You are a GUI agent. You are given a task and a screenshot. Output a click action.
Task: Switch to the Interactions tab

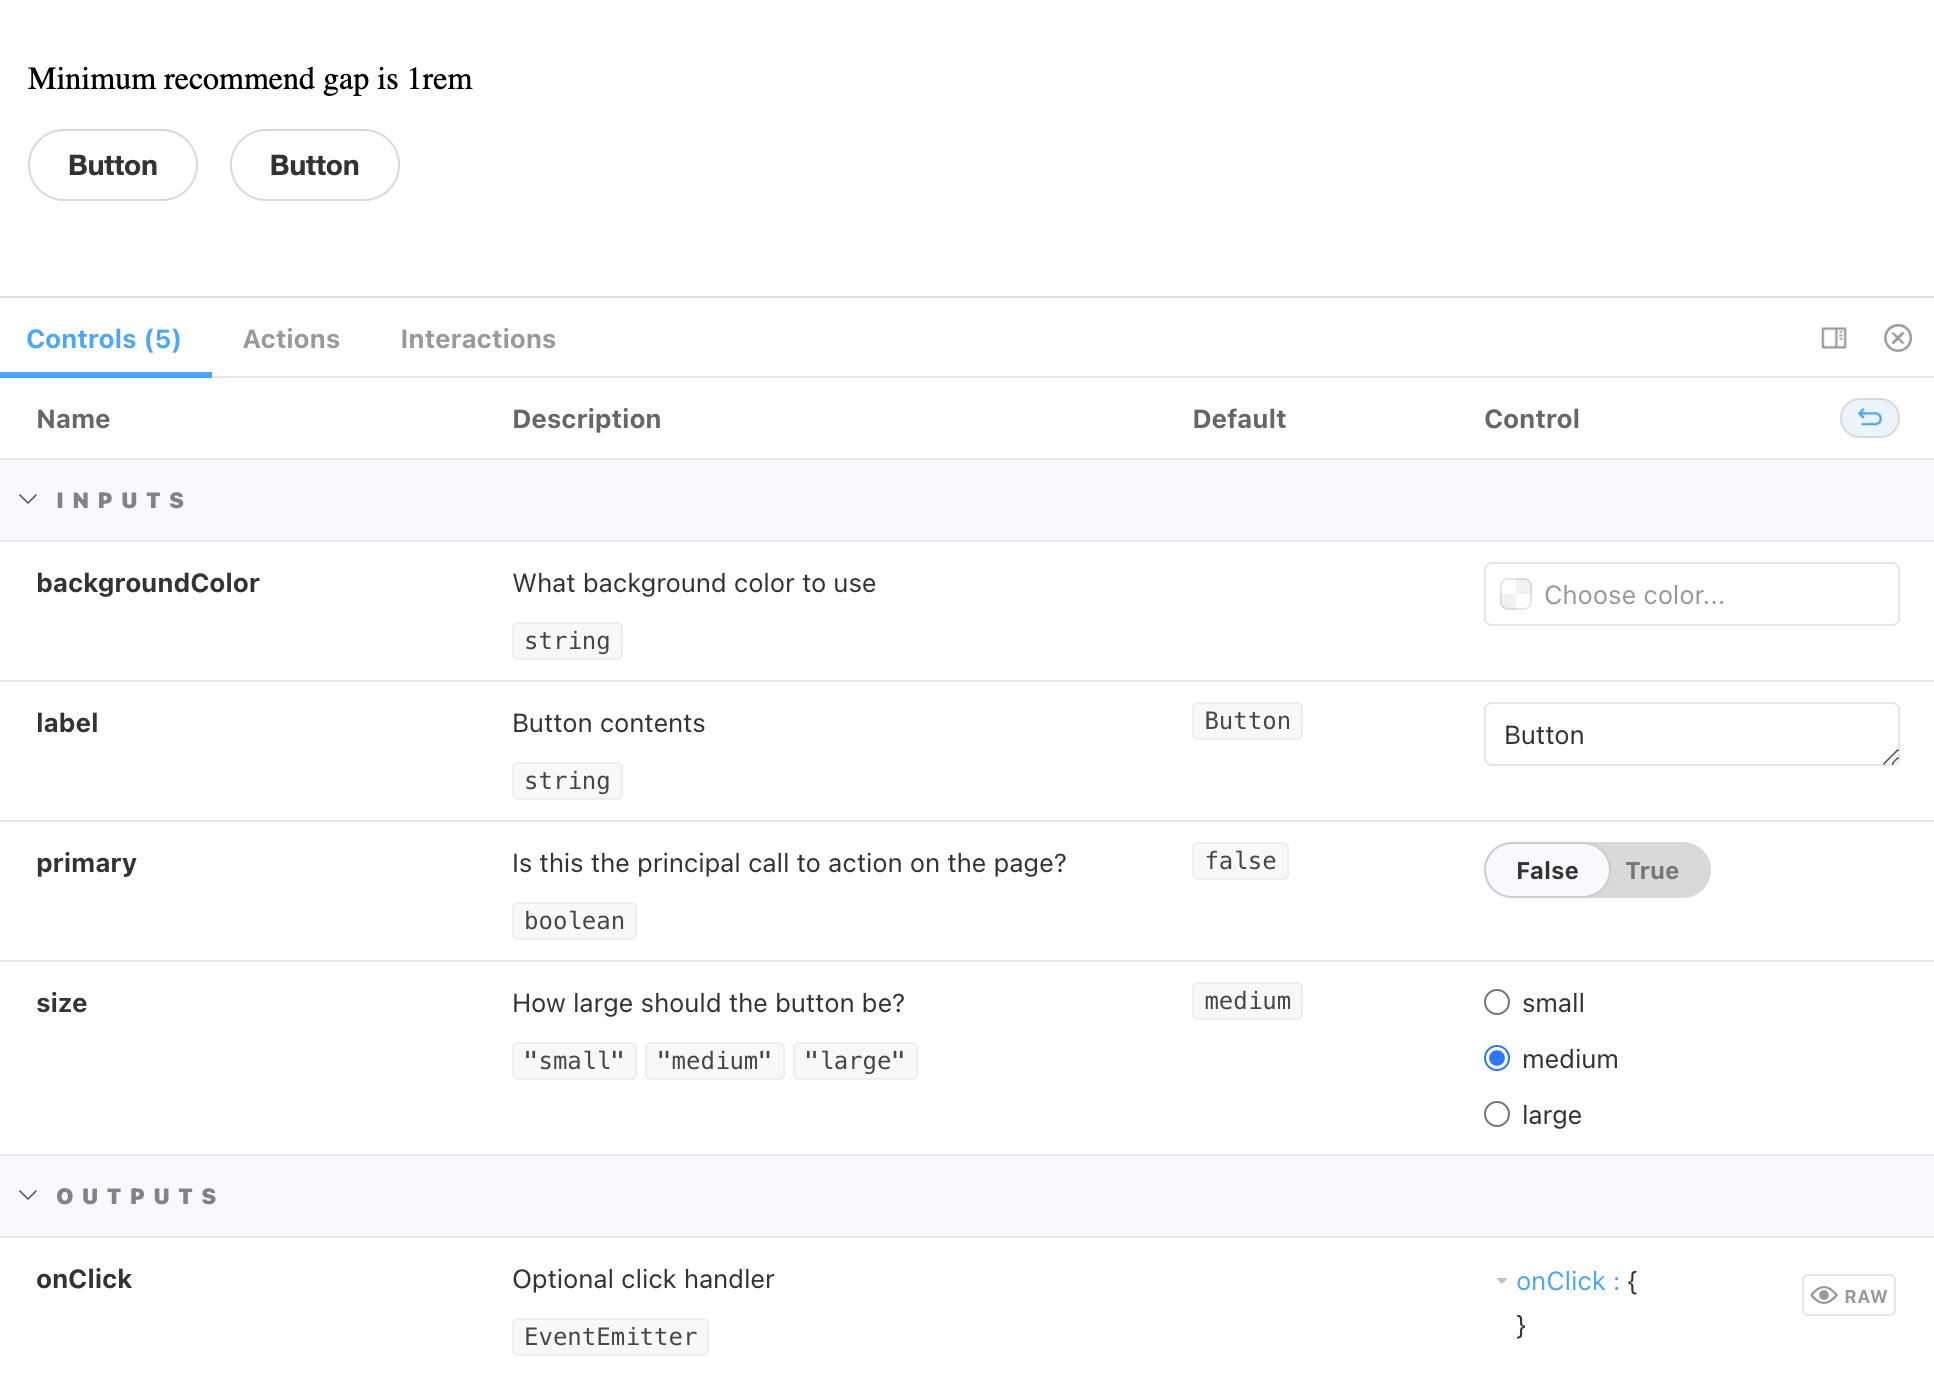[x=477, y=339]
